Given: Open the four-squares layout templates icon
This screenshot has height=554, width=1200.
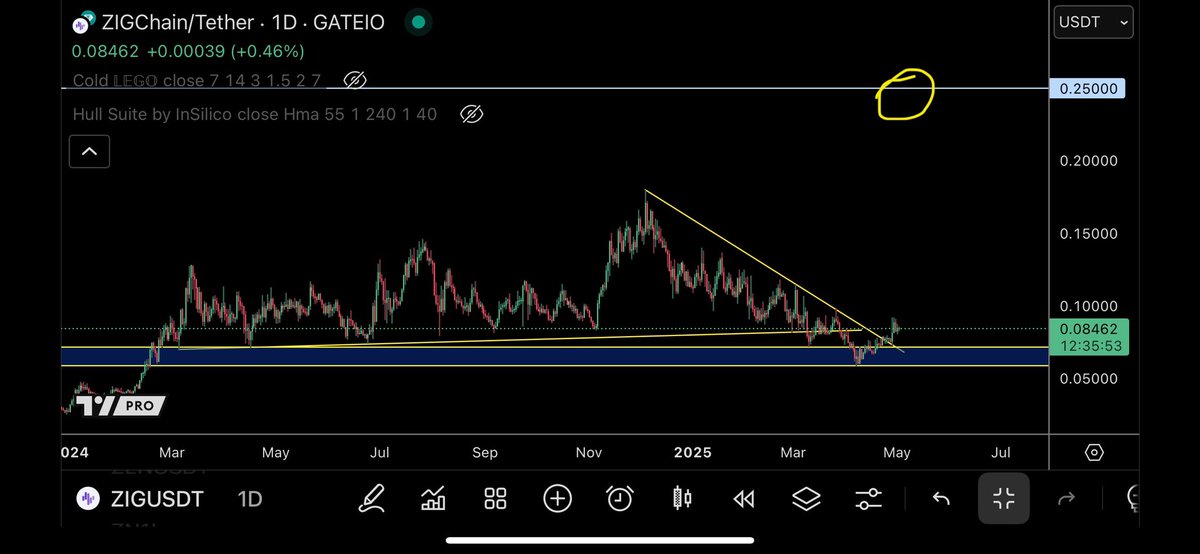Looking at the screenshot, I should [495, 497].
